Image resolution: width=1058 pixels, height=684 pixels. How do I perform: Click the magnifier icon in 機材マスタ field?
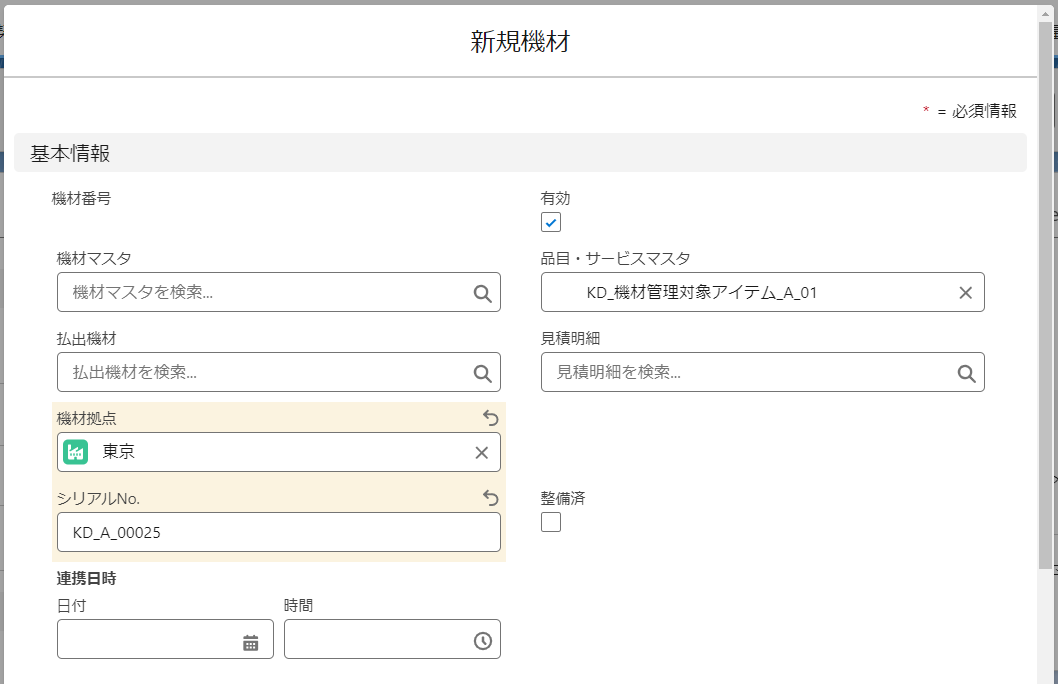click(x=482, y=293)
